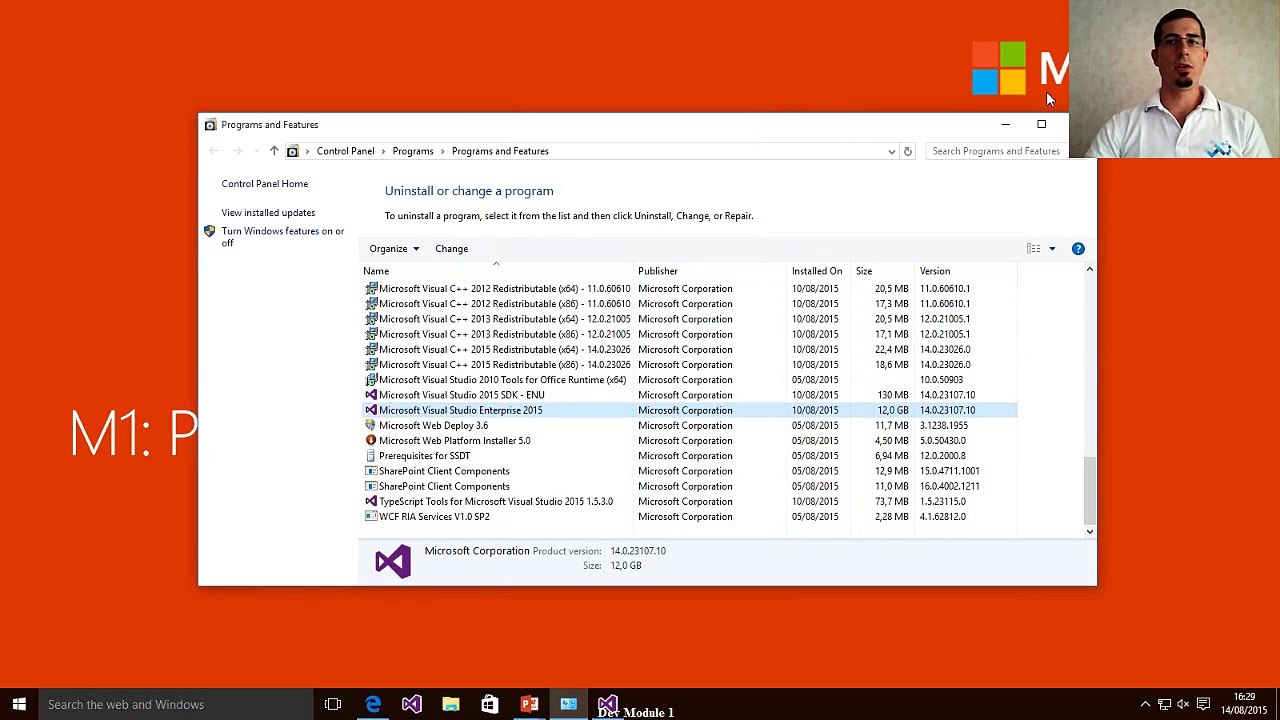Viewport: 1280px width, 720px height.
Task: Open the View installed updates link
Action: click(268, 213)
